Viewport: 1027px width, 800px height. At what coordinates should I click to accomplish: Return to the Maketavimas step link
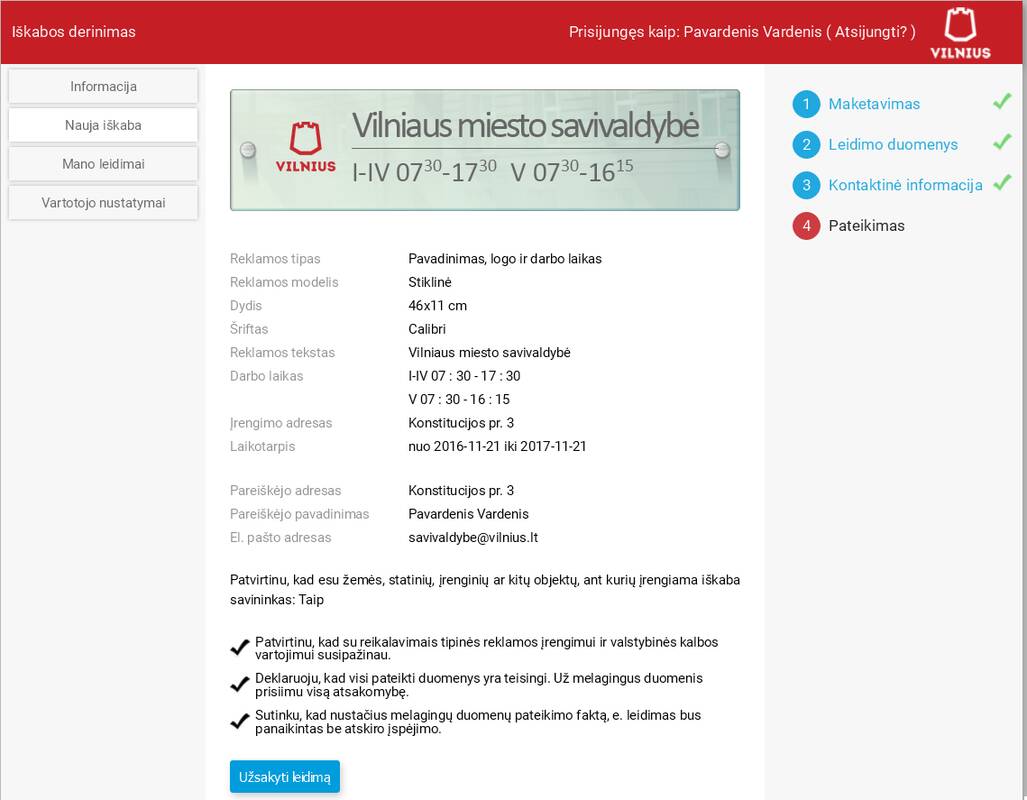point(874,104)
